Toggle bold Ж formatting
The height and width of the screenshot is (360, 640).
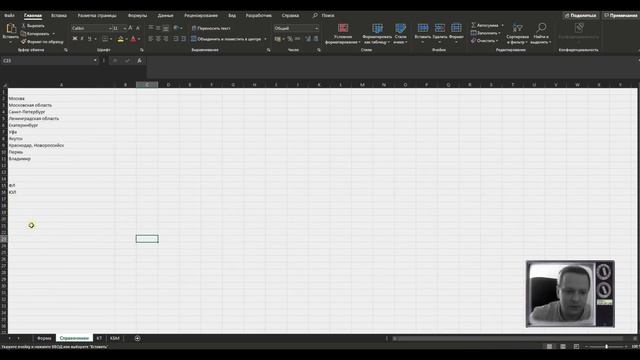tap(75, 39)
